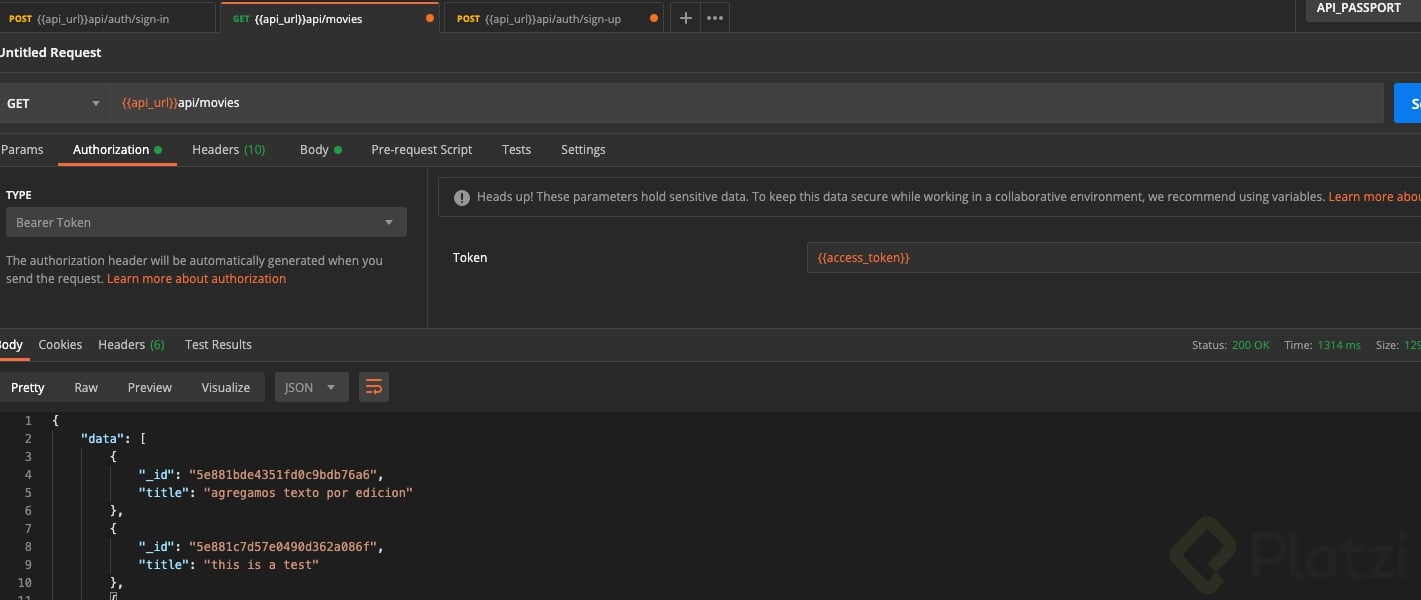1421x600 pixels.
Task: Open the GET method dropdown
Action: (x=55, y=103)
